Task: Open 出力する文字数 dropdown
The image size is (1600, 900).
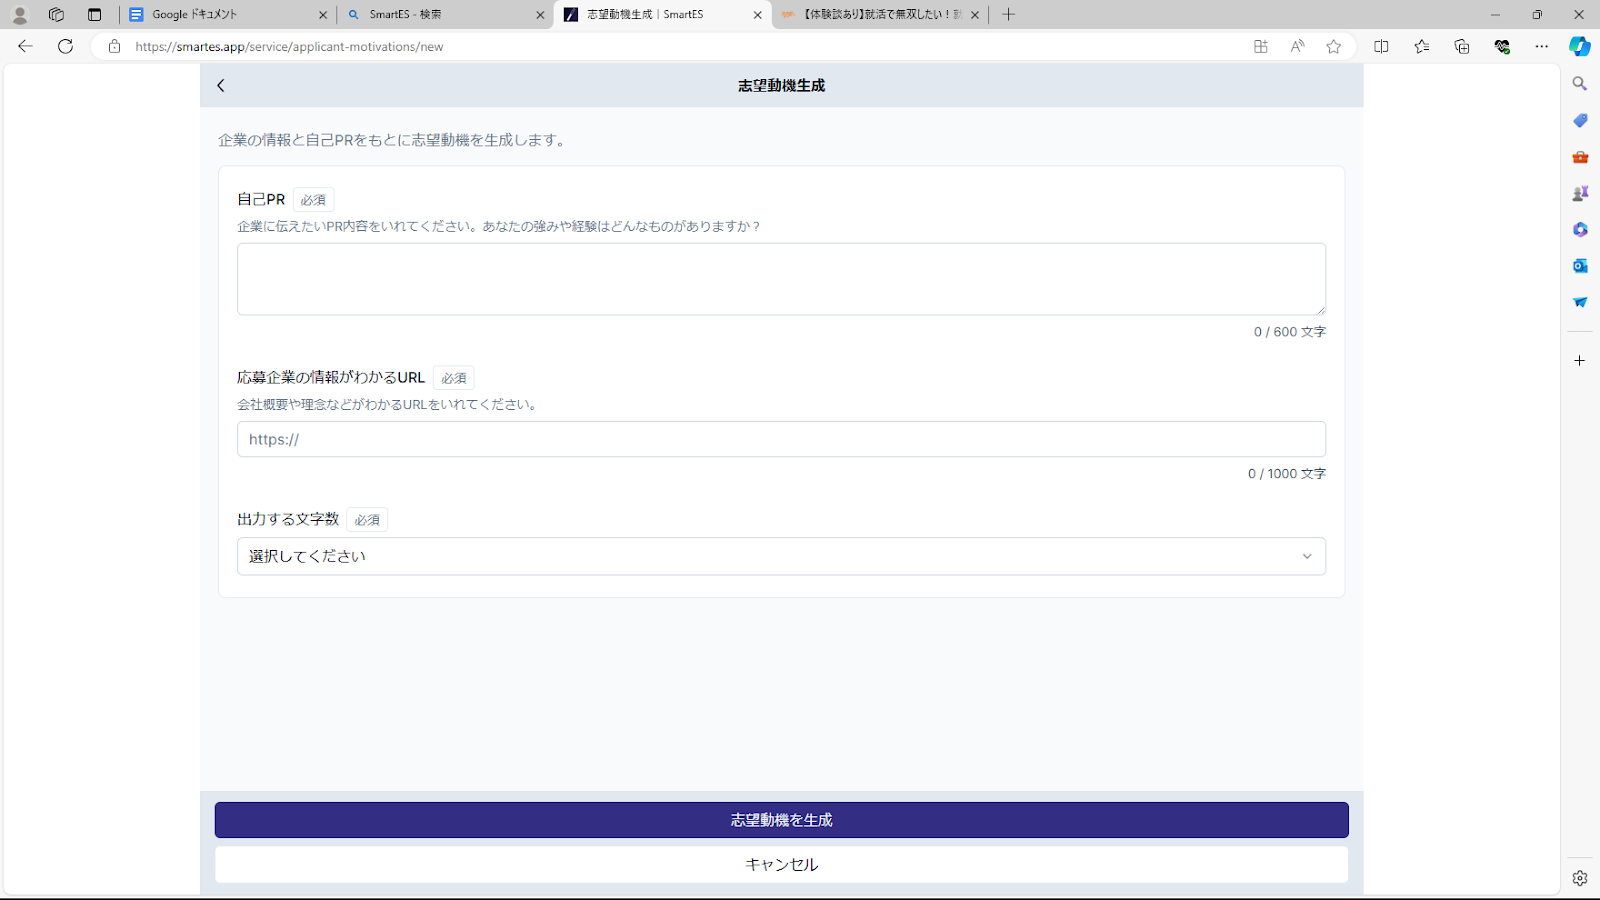Action: 781,556
